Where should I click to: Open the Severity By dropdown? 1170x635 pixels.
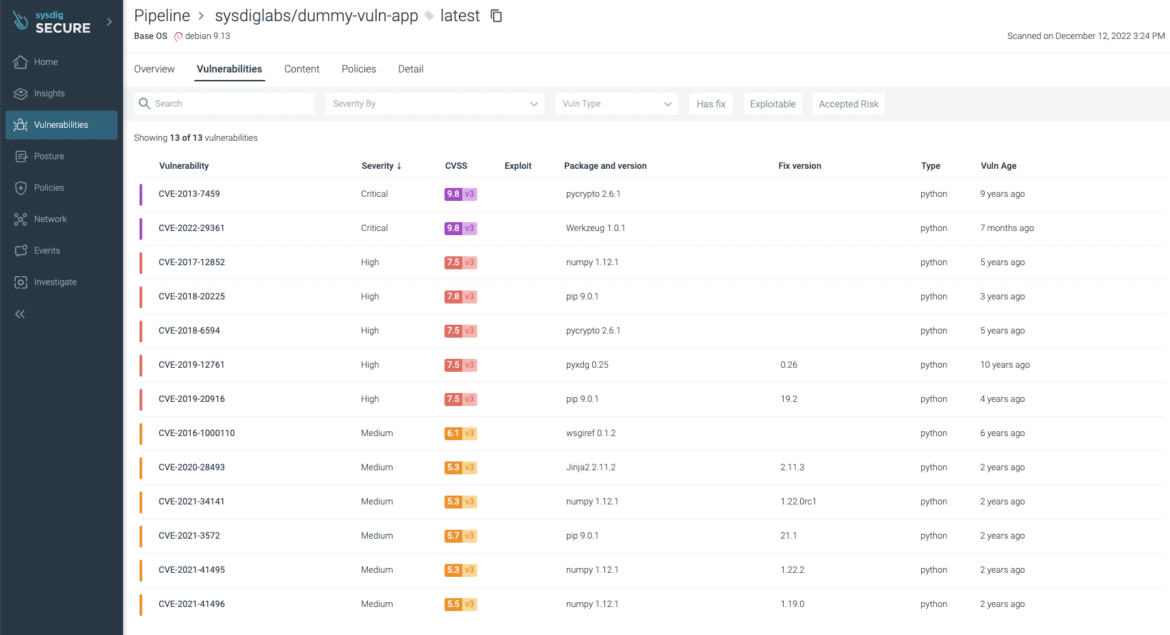click(434, 104)
